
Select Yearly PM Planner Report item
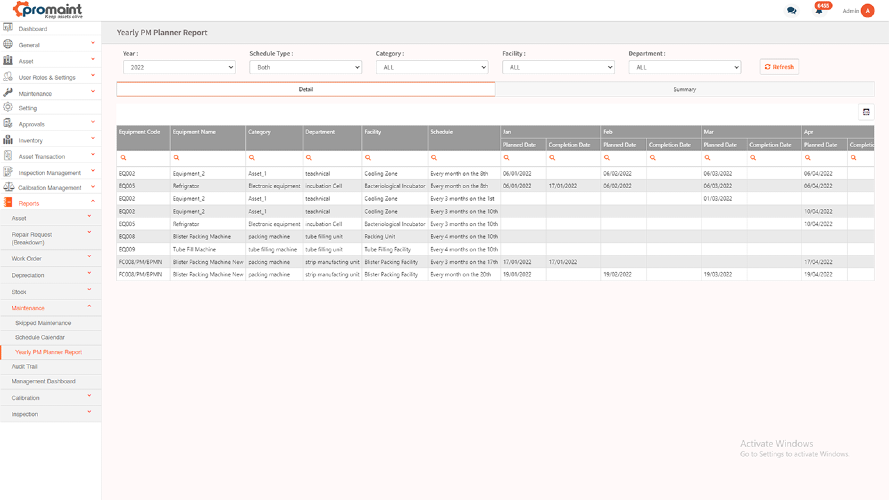point(49,352)
